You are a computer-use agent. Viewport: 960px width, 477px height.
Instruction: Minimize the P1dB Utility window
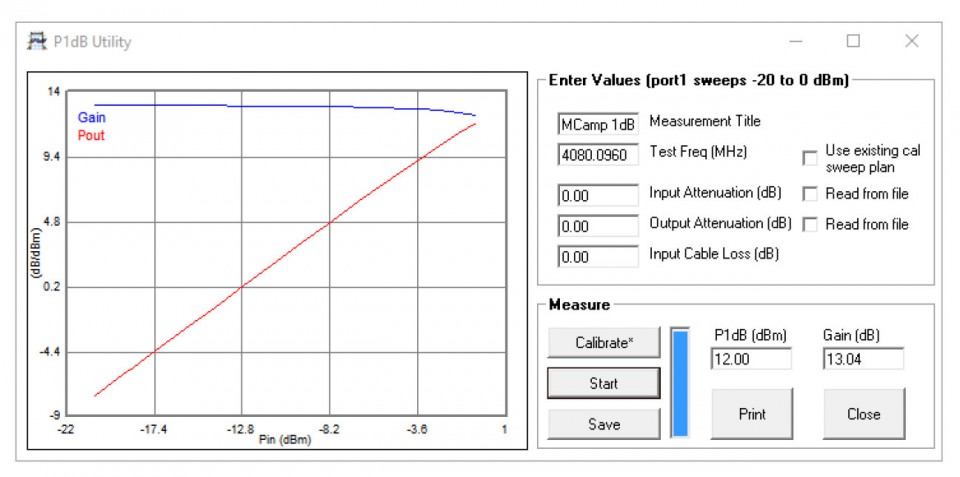(x=796, y=42)
